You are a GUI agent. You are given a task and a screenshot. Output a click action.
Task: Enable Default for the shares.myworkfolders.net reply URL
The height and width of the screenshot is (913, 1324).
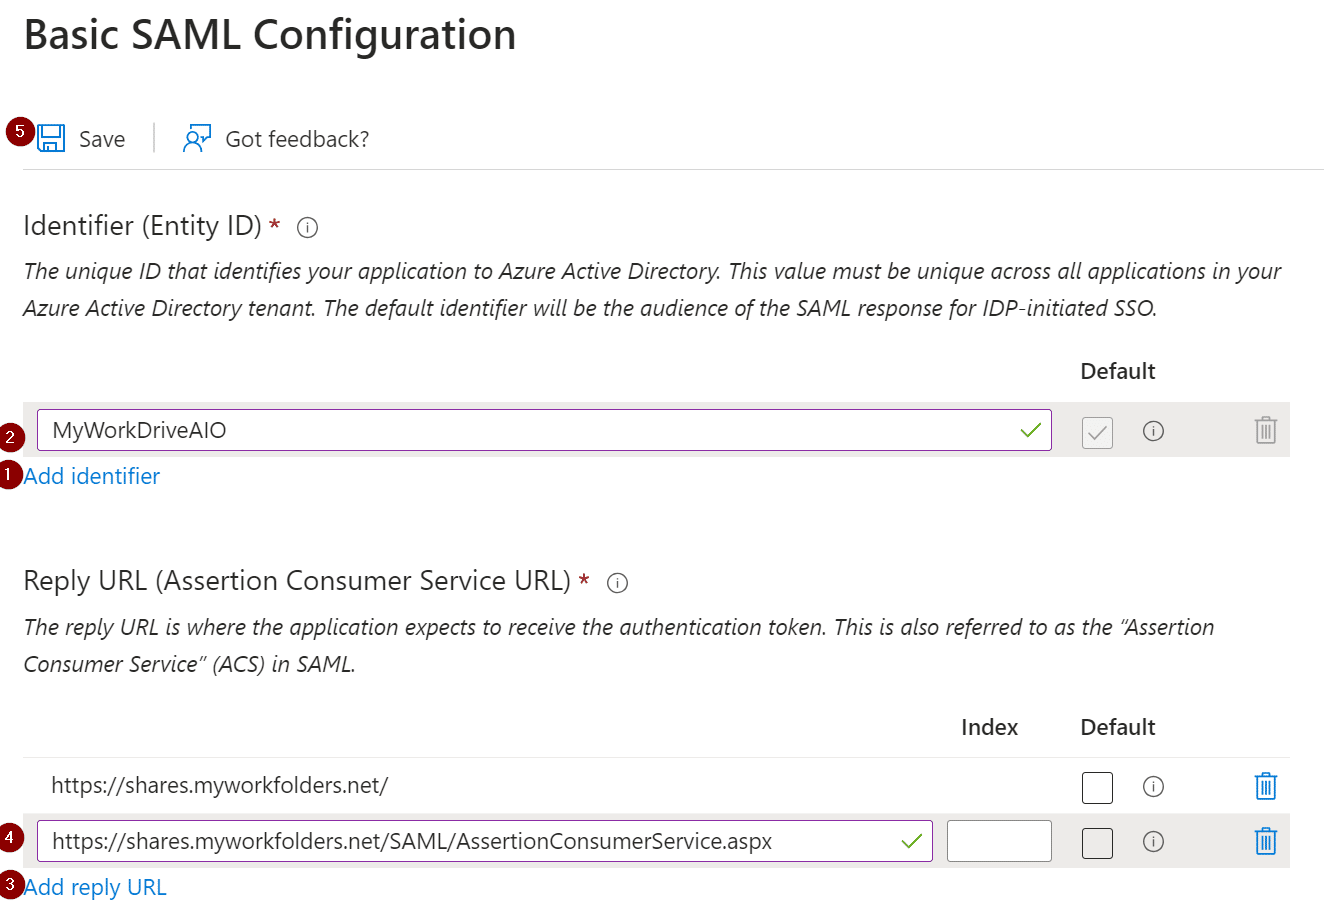[1097, 787]
